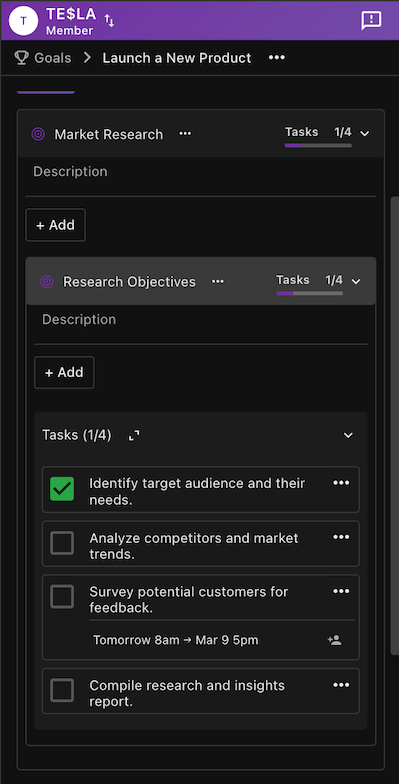Click Analyze competitors and market trends text
This screenshot has height=784, width=399.
194,546
